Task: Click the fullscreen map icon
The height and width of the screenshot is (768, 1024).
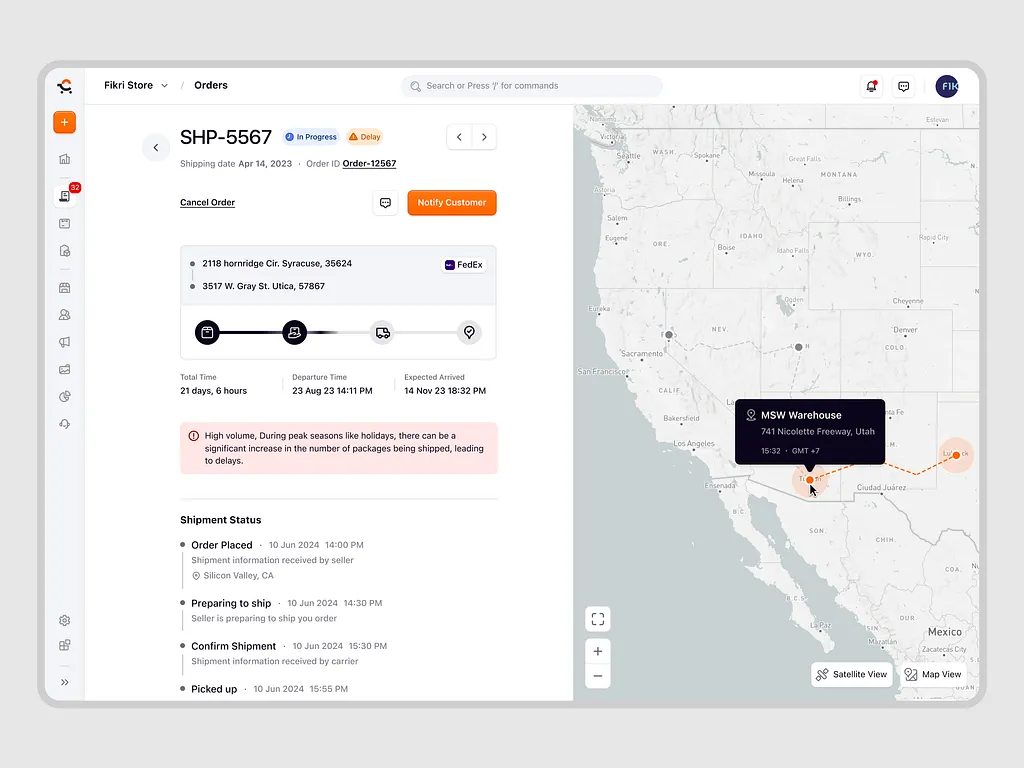Action: click(x=597, y=619)
